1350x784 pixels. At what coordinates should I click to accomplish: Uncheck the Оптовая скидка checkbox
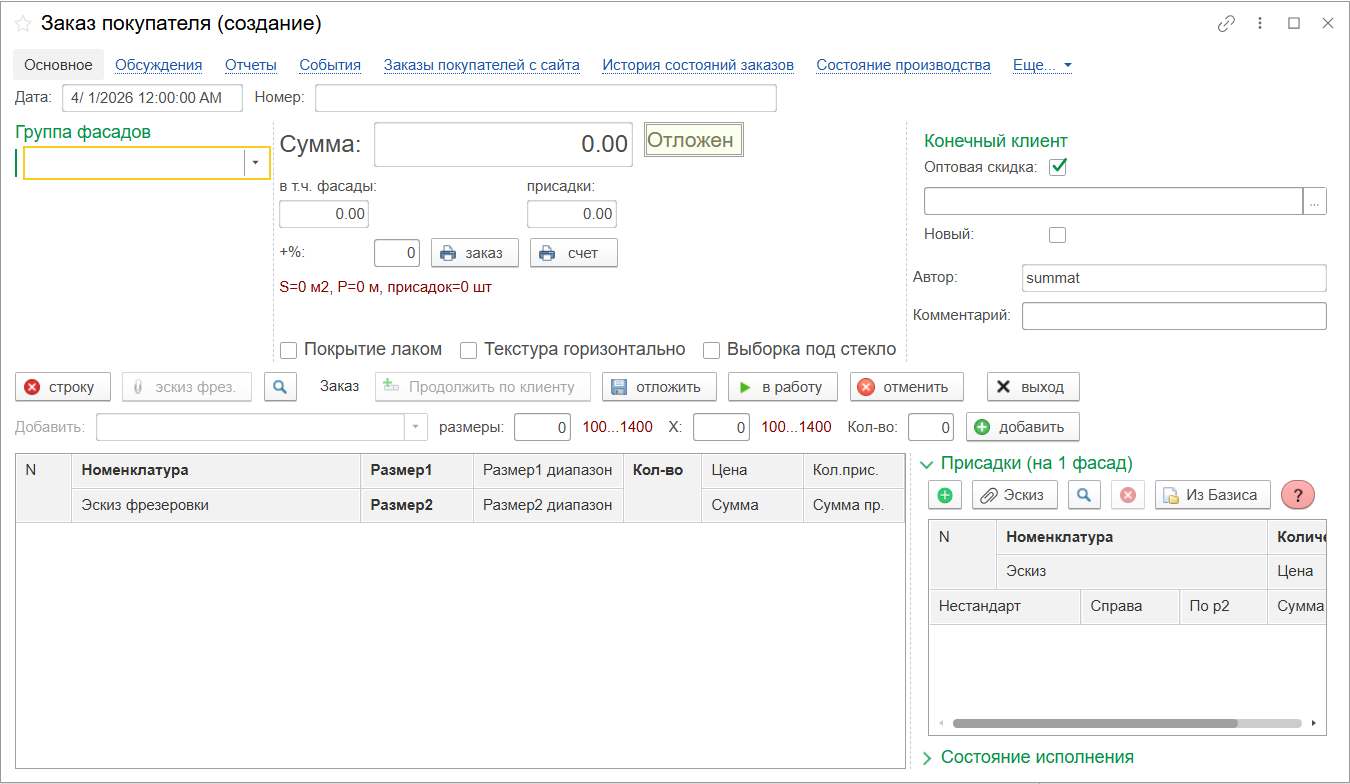[1057, 167]
